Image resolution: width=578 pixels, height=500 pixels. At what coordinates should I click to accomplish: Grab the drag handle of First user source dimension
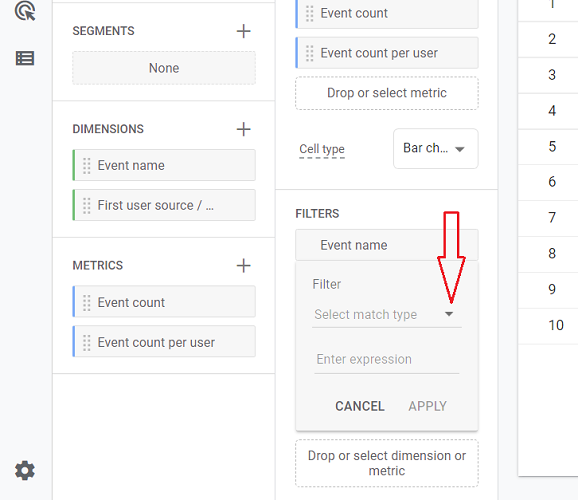point(87,205)
